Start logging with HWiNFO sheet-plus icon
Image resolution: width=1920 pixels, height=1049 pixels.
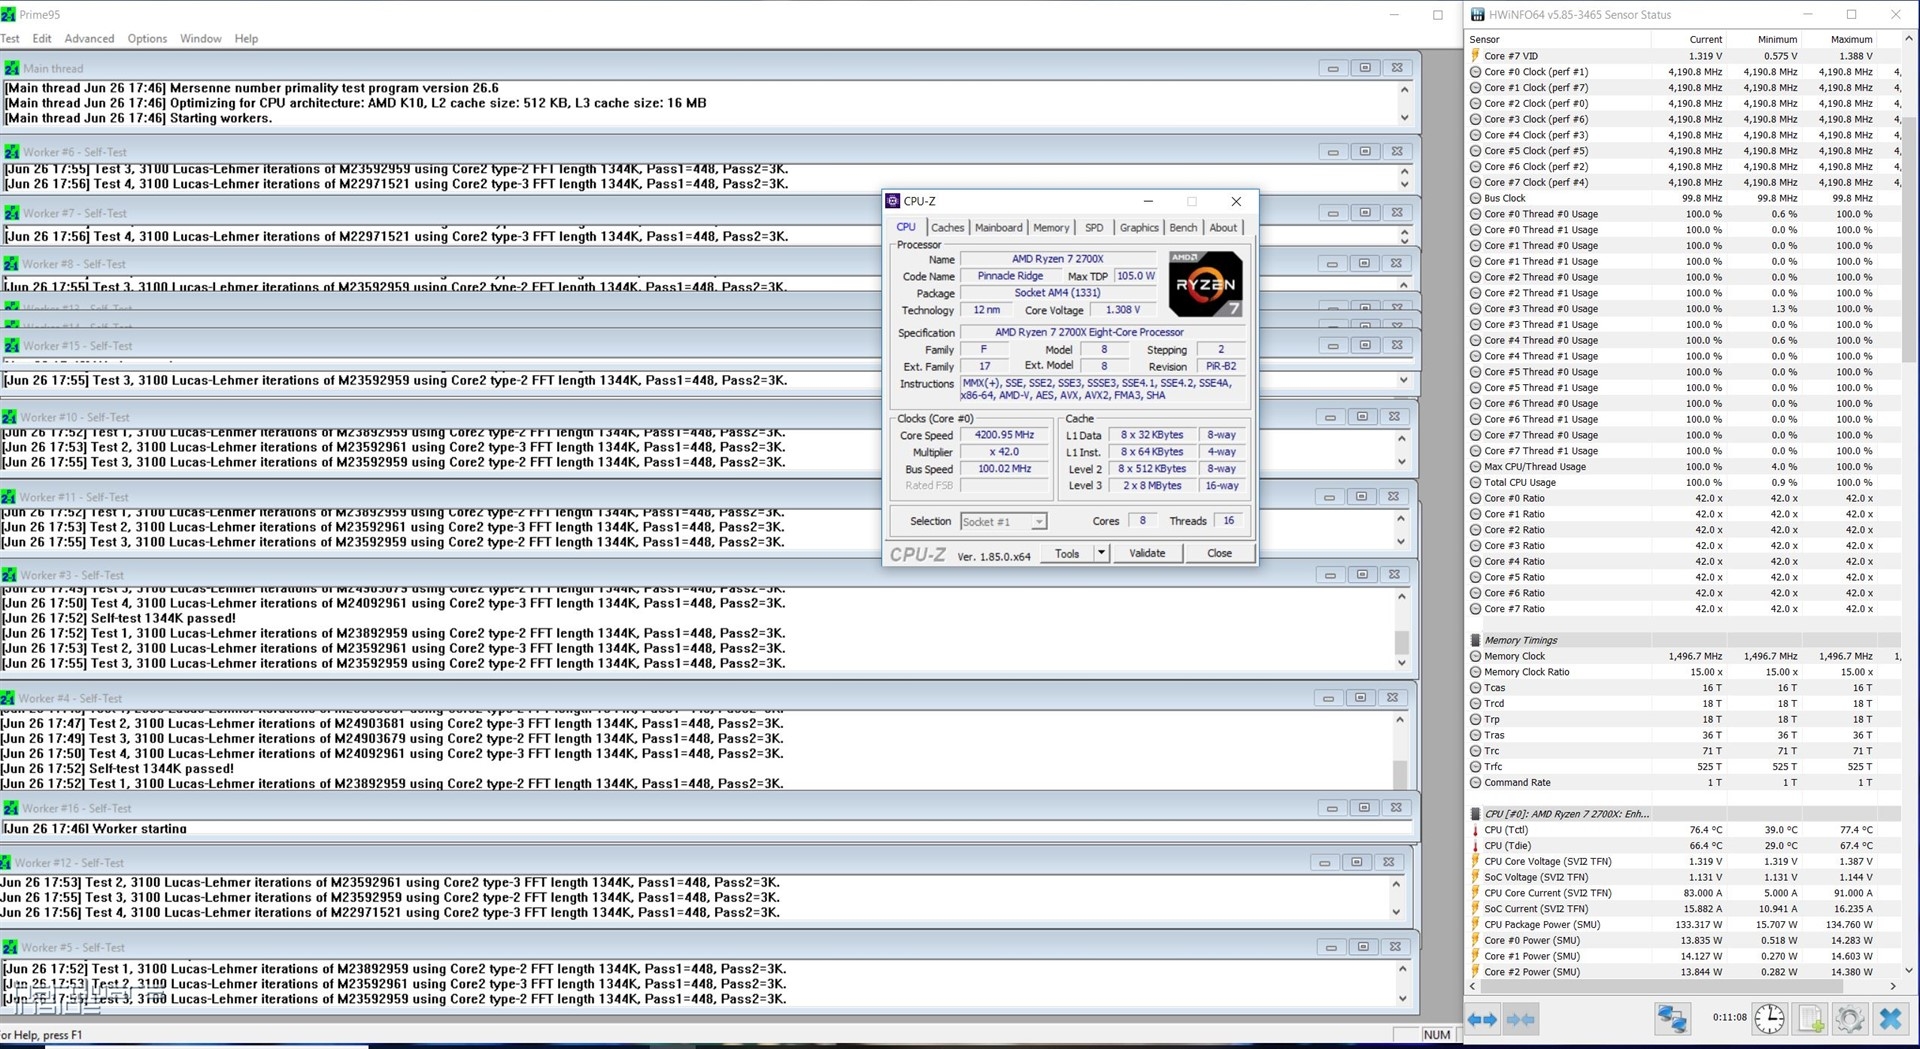tap(1810, 1019)
